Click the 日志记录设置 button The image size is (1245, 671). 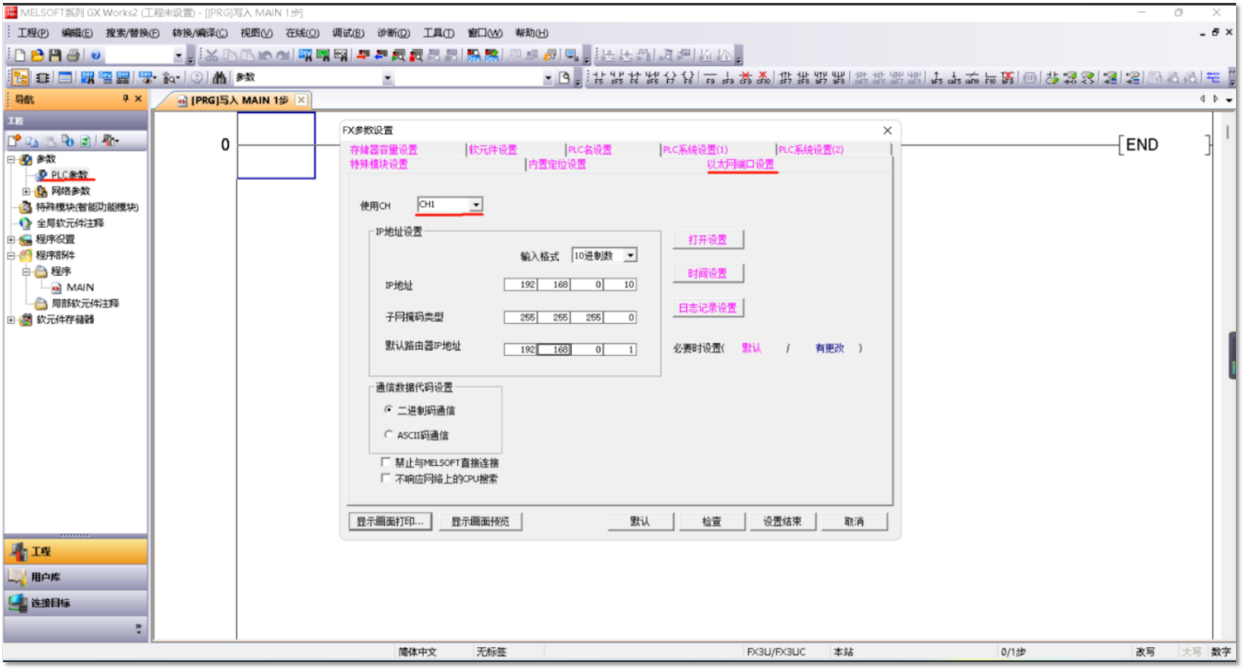click(x=708, y=308)
